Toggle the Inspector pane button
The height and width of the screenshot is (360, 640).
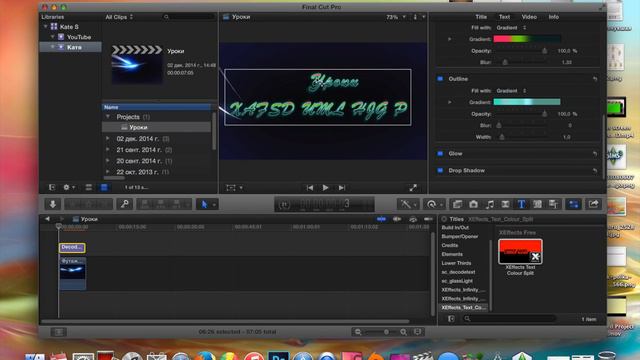tap(573, 204)
